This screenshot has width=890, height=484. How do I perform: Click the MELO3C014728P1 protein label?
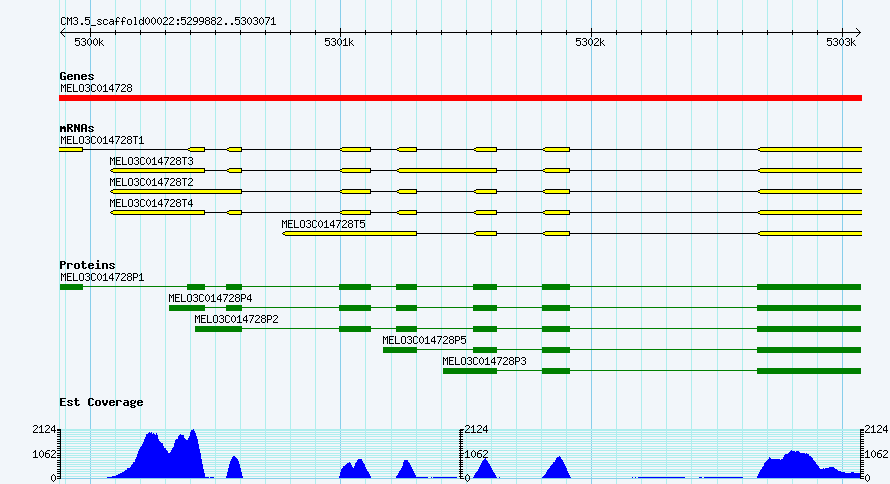click(102, 277)
